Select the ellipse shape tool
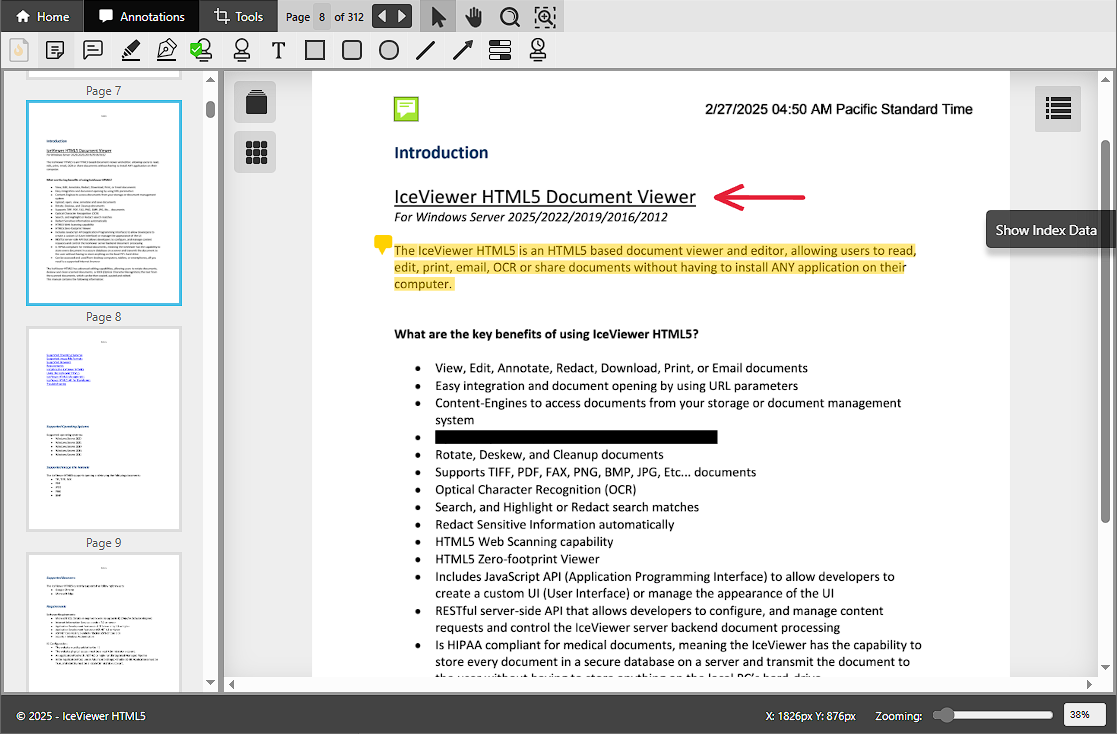This screenshot has height=734, width=1117. [x=389, y=50]
